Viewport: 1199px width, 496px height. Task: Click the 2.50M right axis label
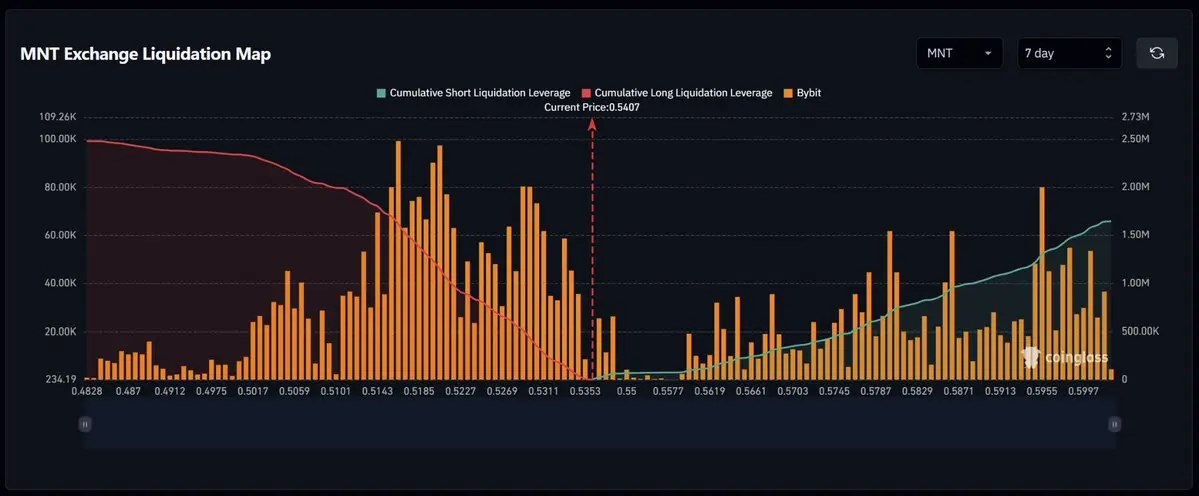(x=1135, y=139)
